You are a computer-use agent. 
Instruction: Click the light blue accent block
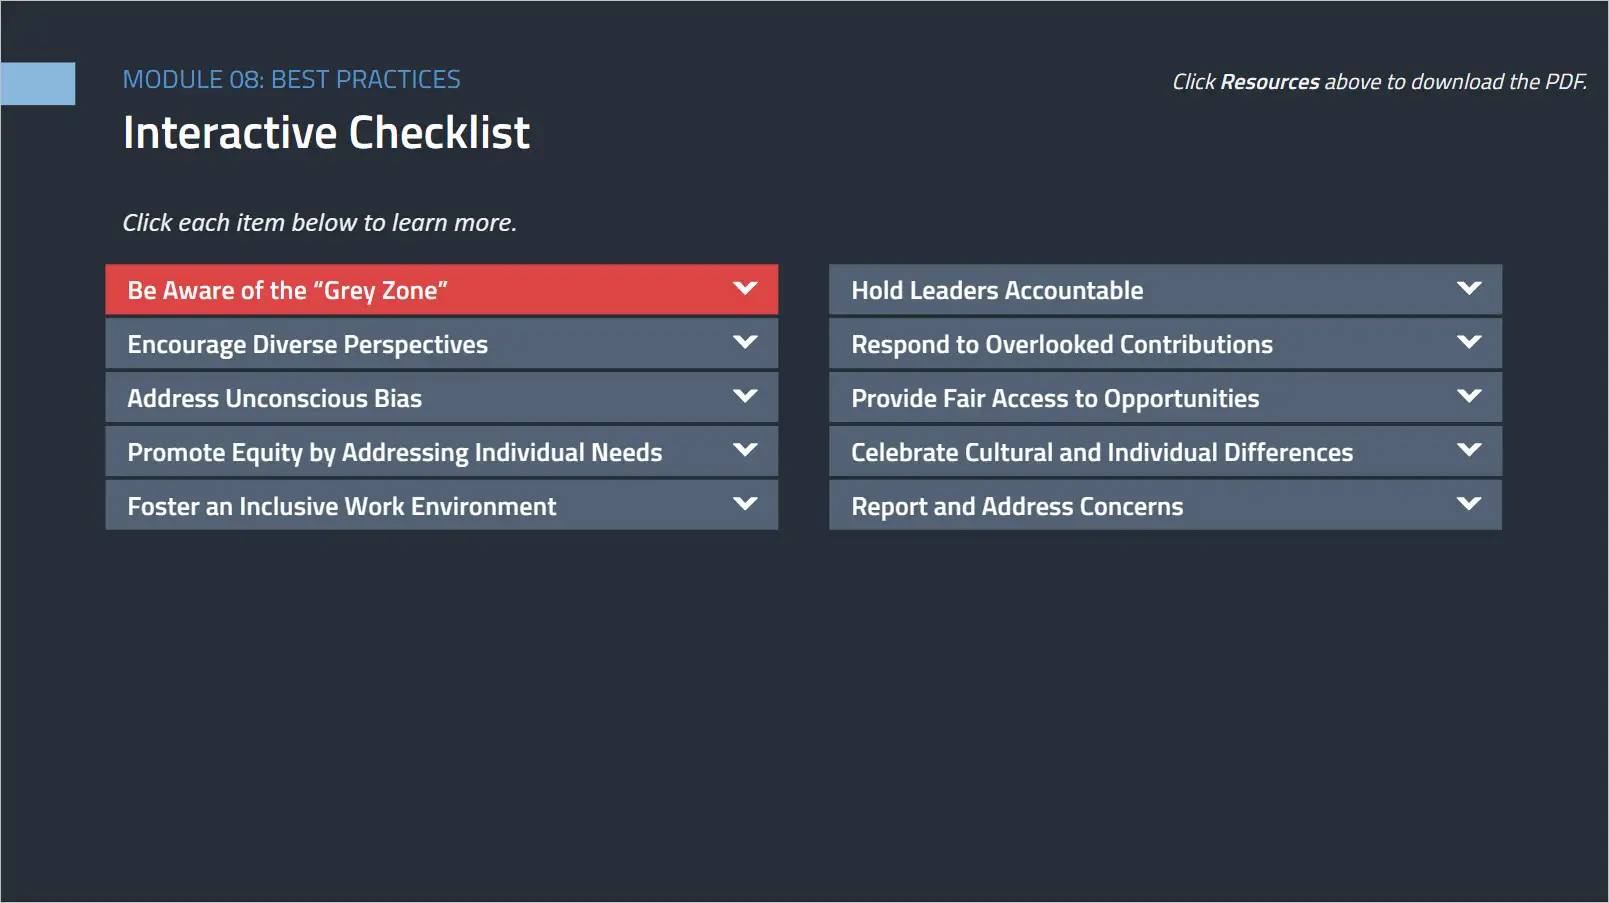tap(38, 84)
